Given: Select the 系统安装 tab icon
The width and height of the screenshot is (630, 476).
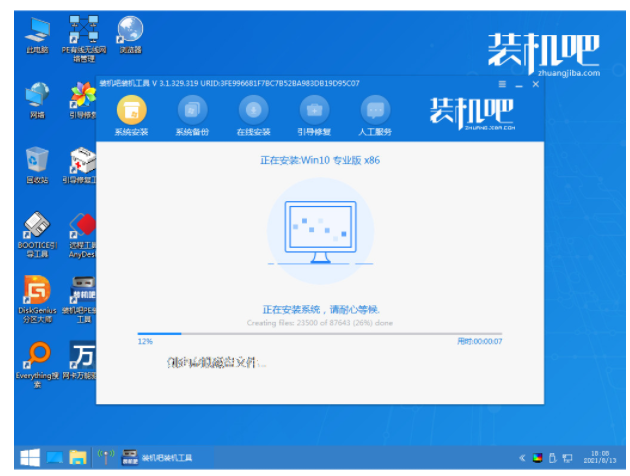Looking at the screenshot, I should [131, 109].
